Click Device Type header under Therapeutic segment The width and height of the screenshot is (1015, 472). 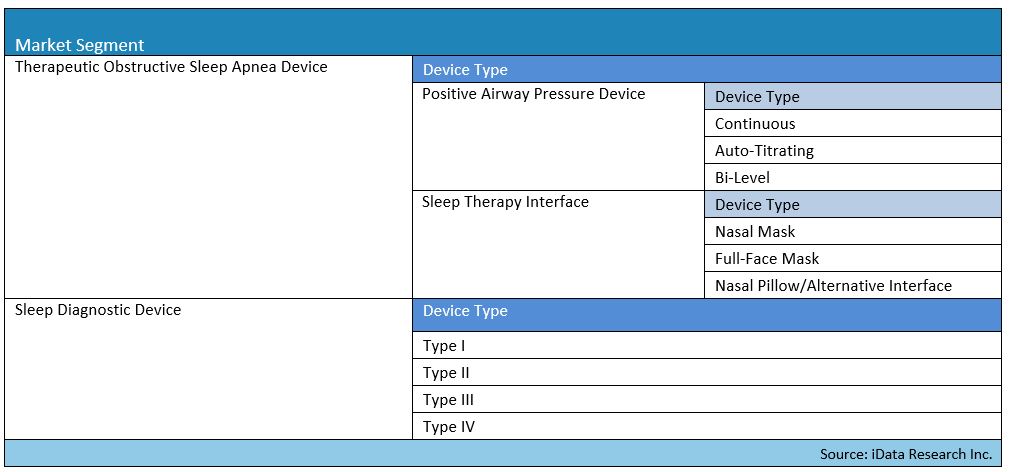(x=707, y=69)
